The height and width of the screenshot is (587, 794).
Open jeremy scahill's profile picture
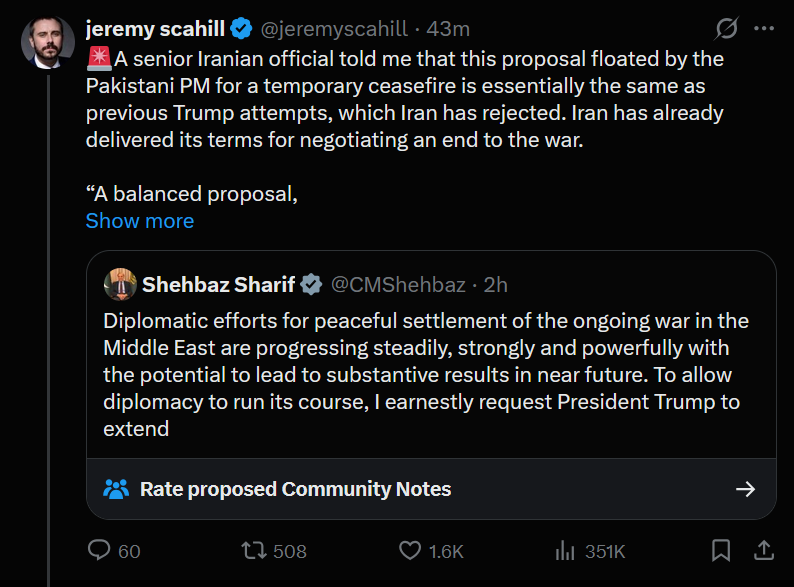tap(48, 43)
